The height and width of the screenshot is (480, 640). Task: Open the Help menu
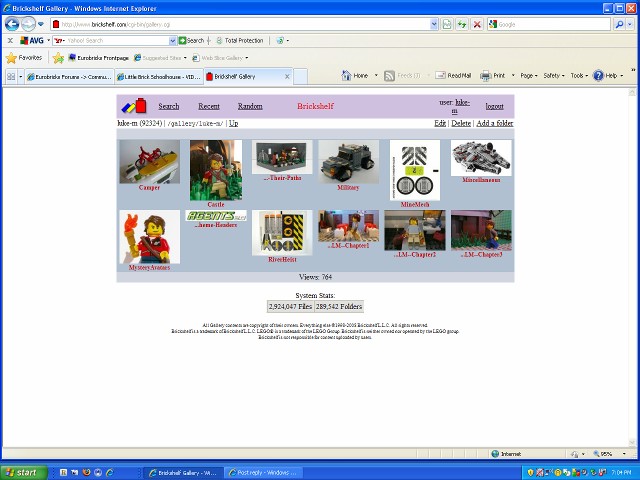(608, 76)
